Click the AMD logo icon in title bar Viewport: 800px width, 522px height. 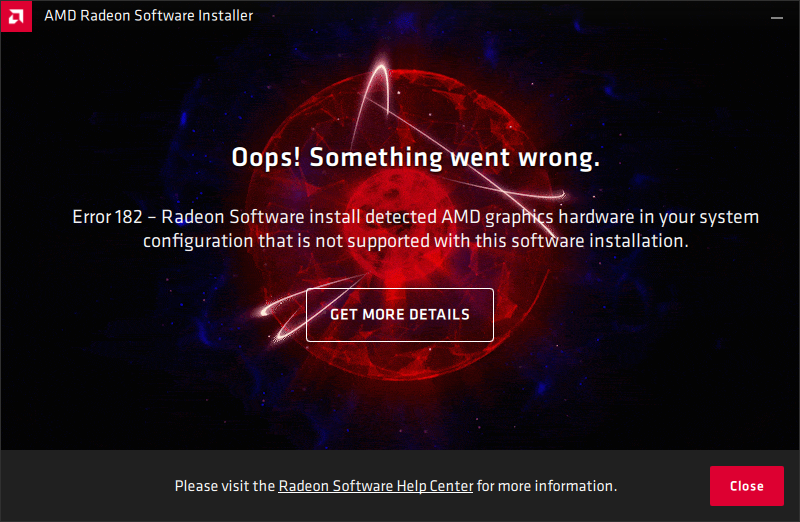pyautogui.click(x=16, y=16)
